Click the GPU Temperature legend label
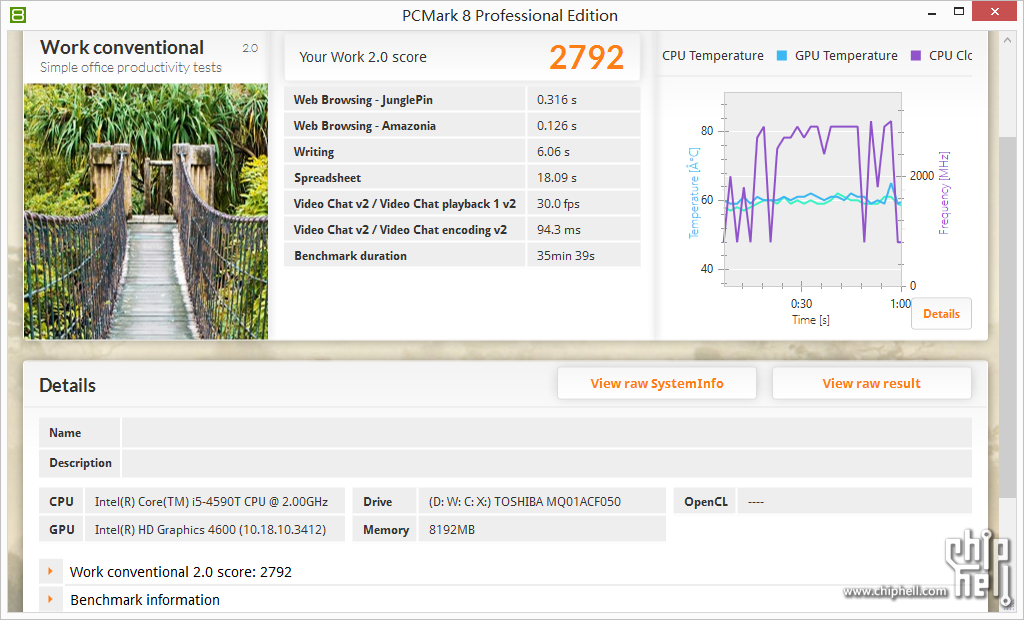Viewport: 1024px width, 620px height. (846, 56)
